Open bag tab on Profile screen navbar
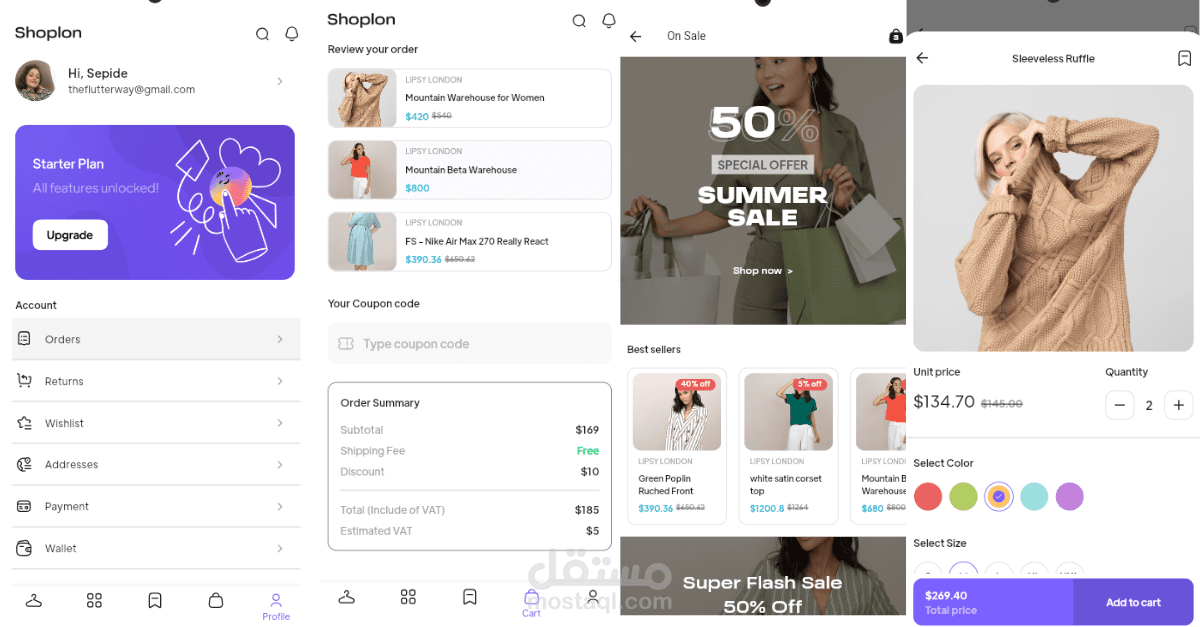This screenshot has width=1200, height=627. tap(215, 600)
